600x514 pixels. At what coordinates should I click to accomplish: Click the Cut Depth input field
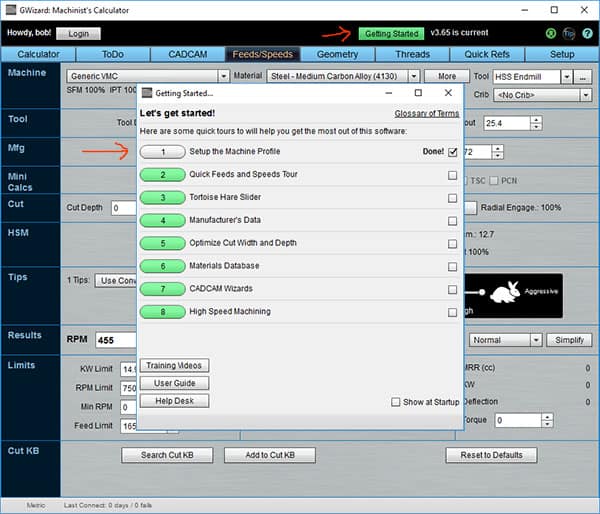tap(124, 208)
